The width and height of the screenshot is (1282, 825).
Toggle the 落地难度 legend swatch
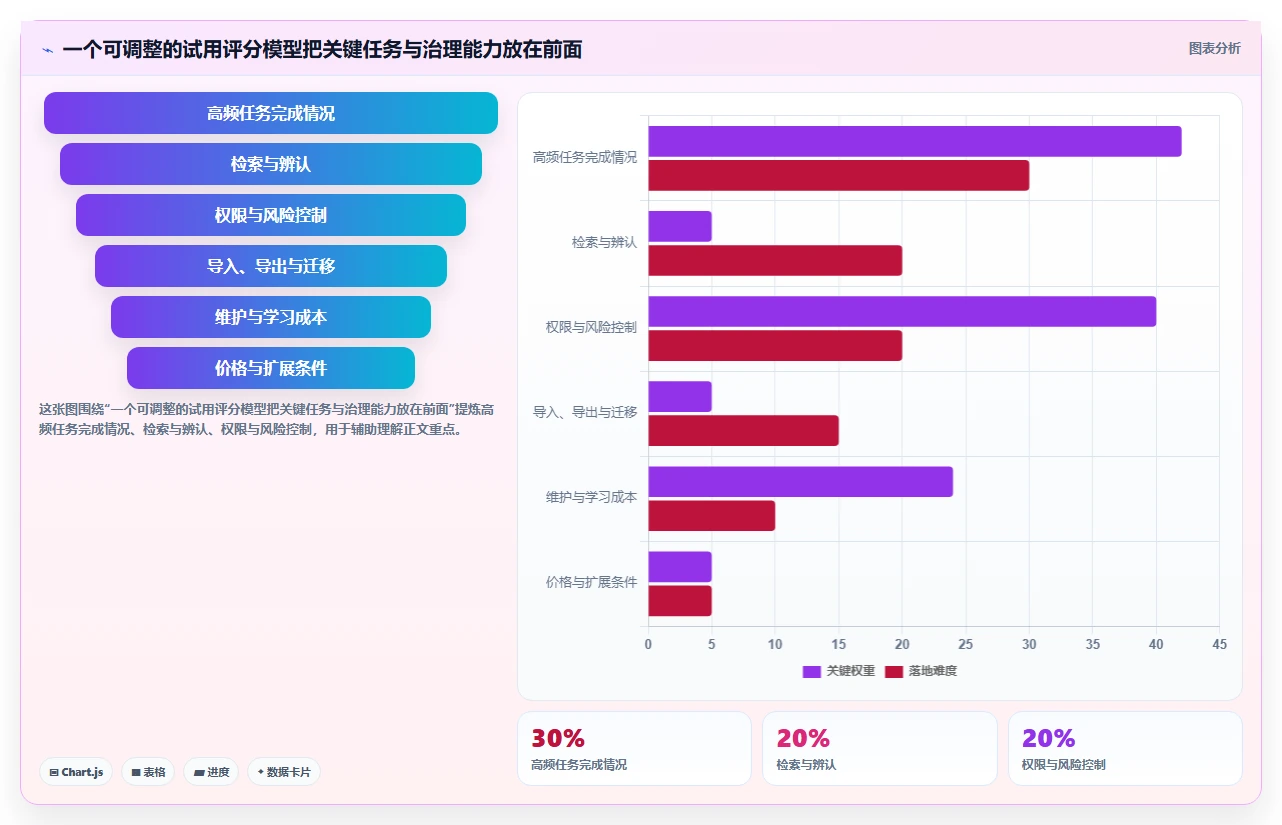(894, 671)
